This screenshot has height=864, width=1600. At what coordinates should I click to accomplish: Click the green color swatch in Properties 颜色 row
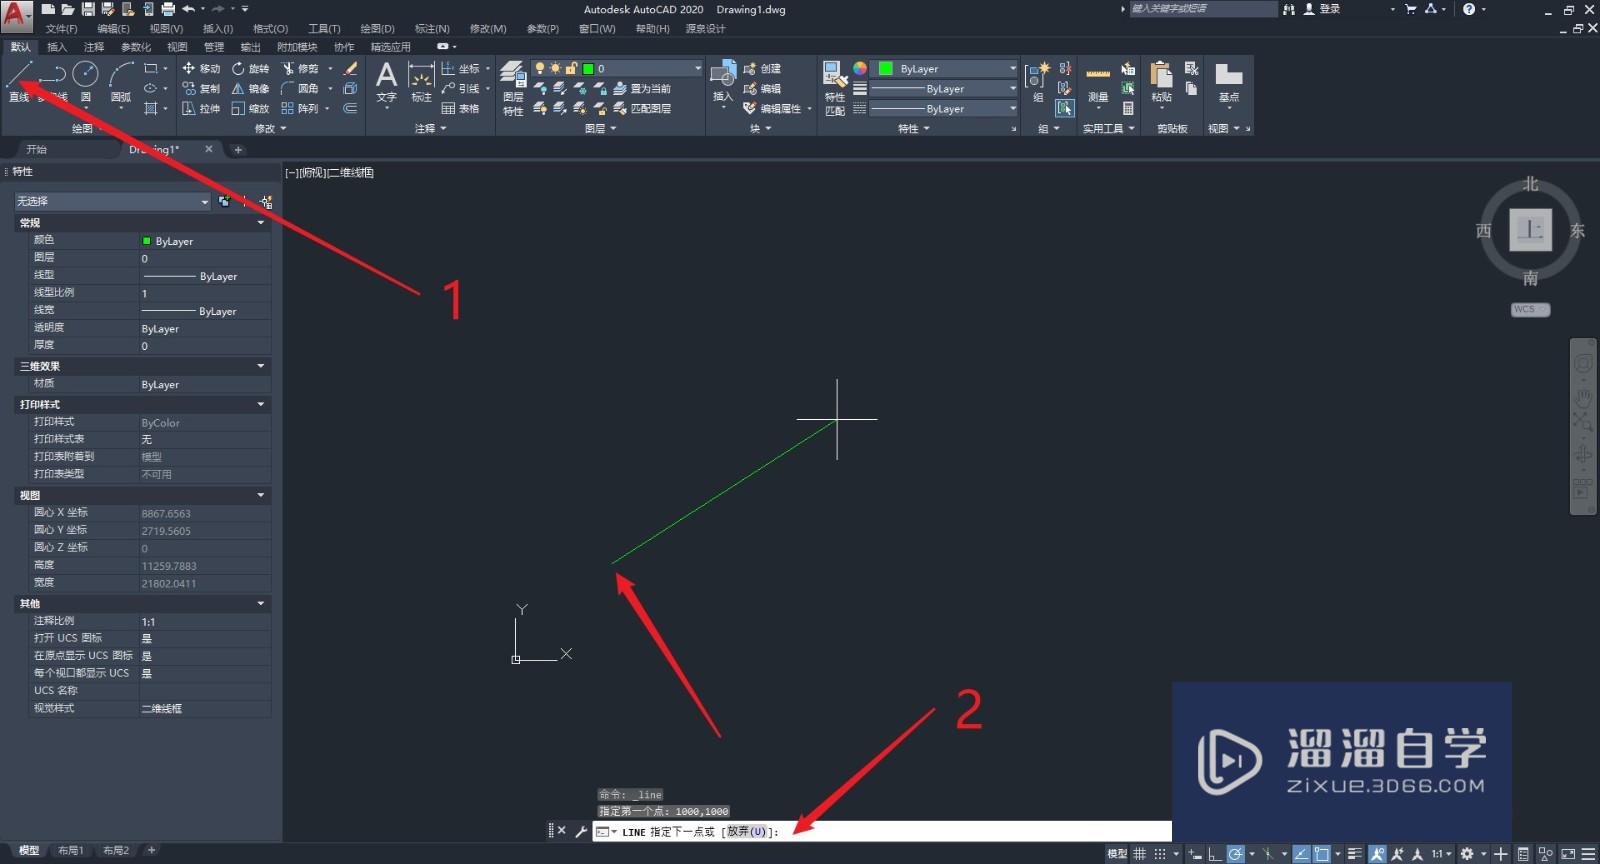point(146,241)
